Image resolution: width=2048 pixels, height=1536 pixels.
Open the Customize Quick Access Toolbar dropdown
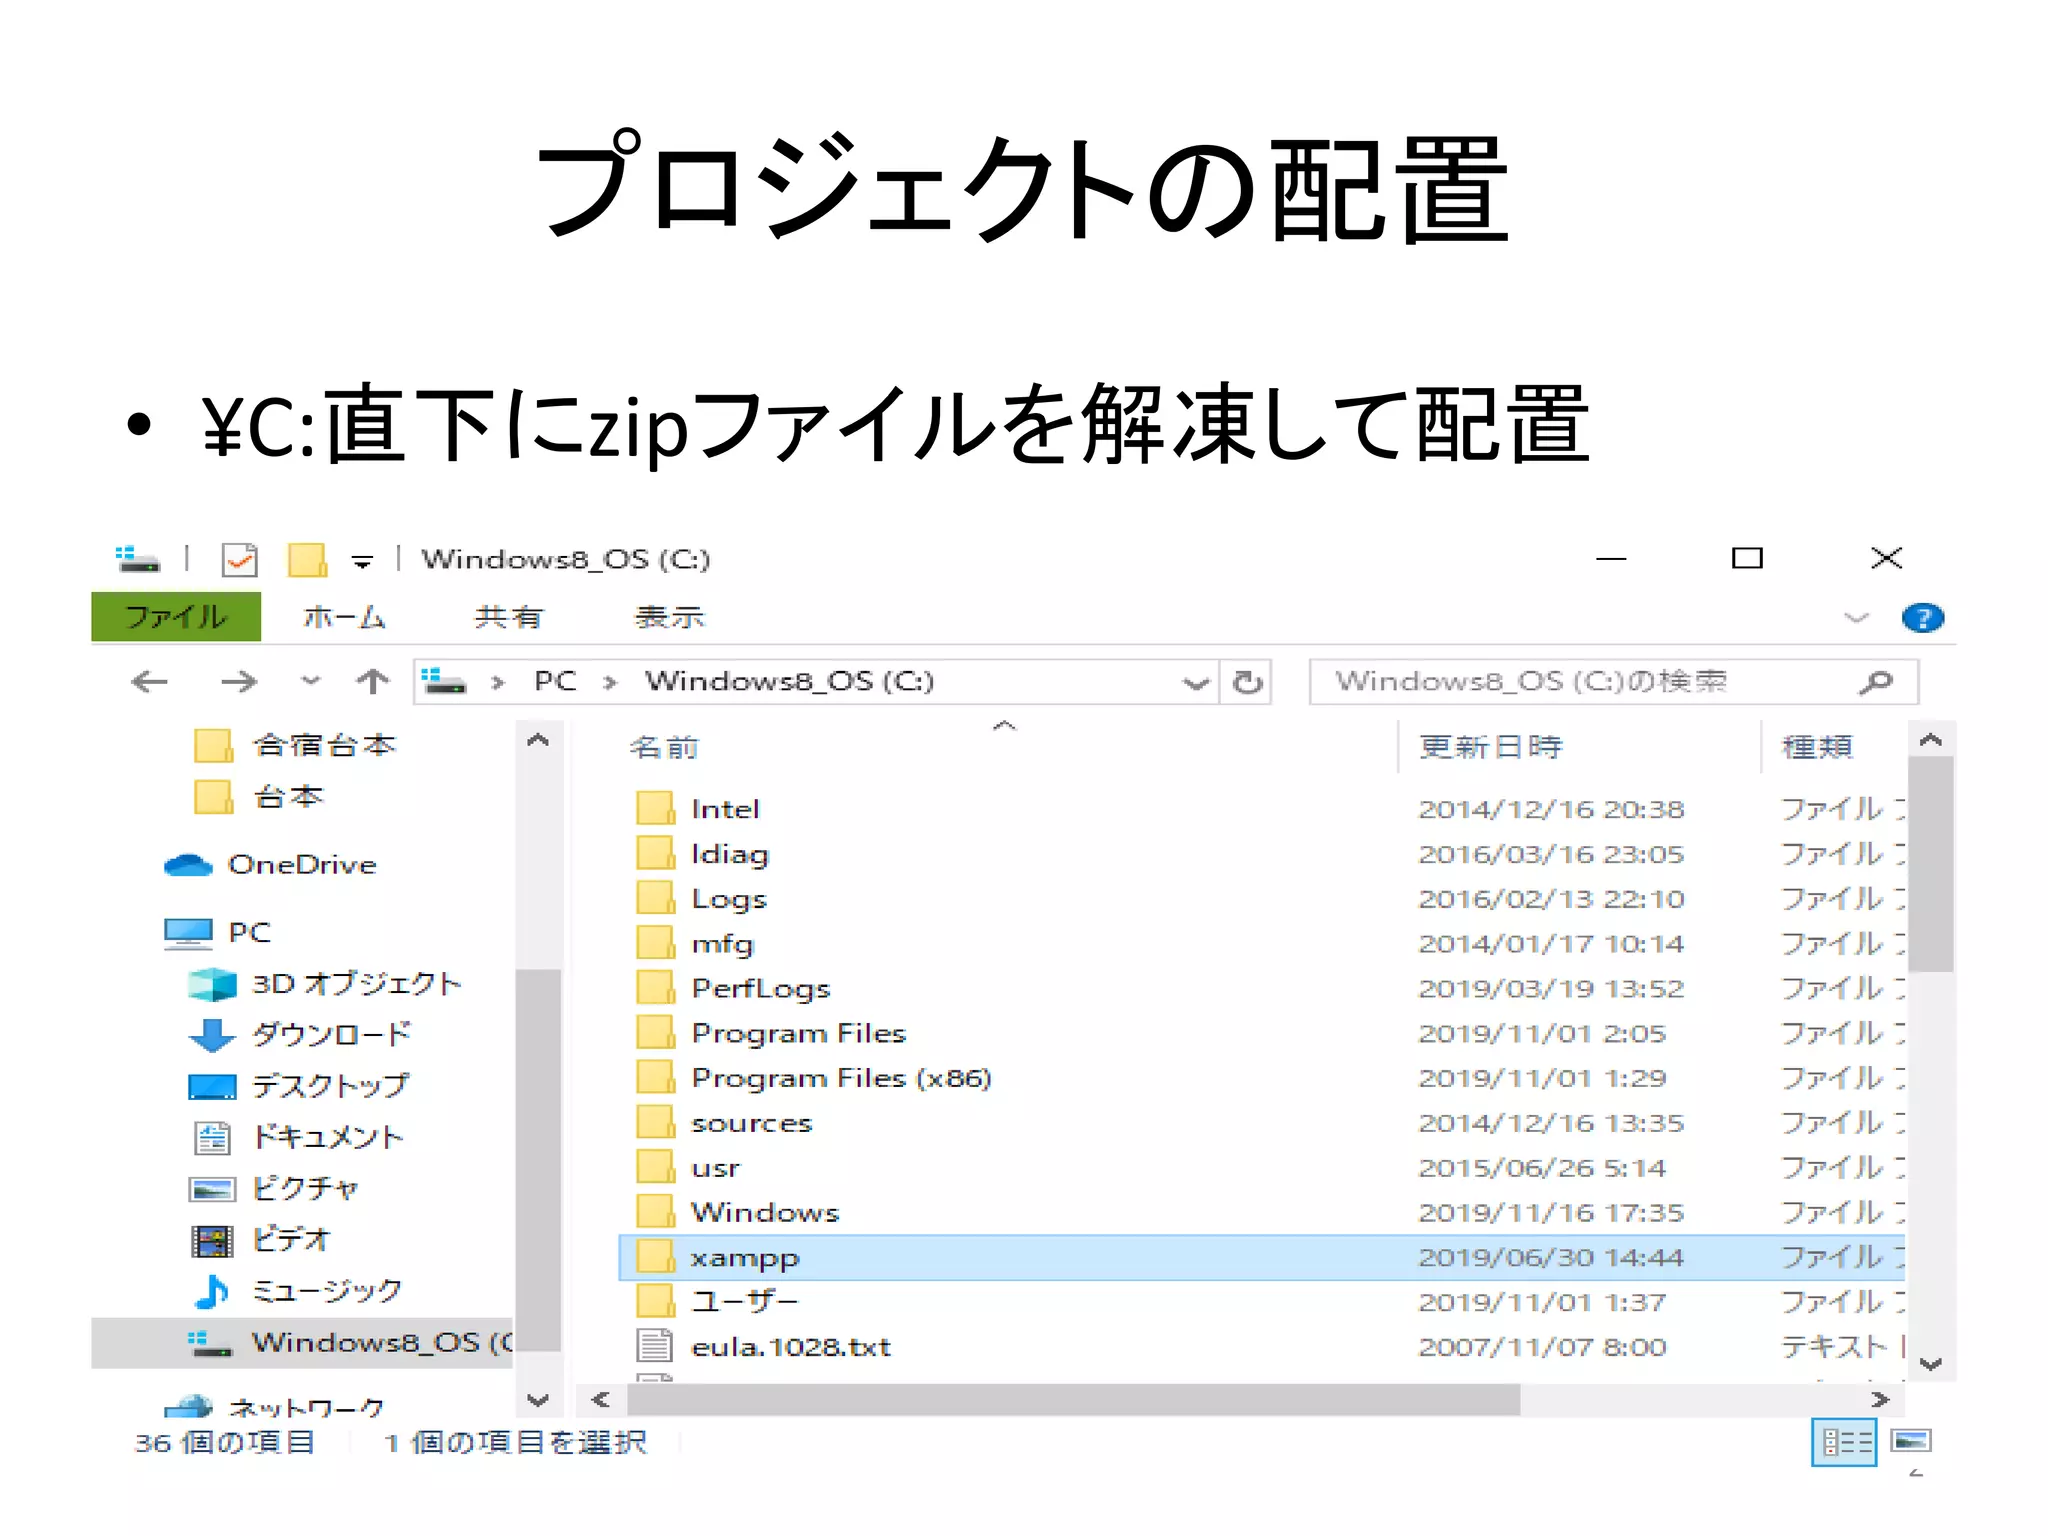click(362, 562)
